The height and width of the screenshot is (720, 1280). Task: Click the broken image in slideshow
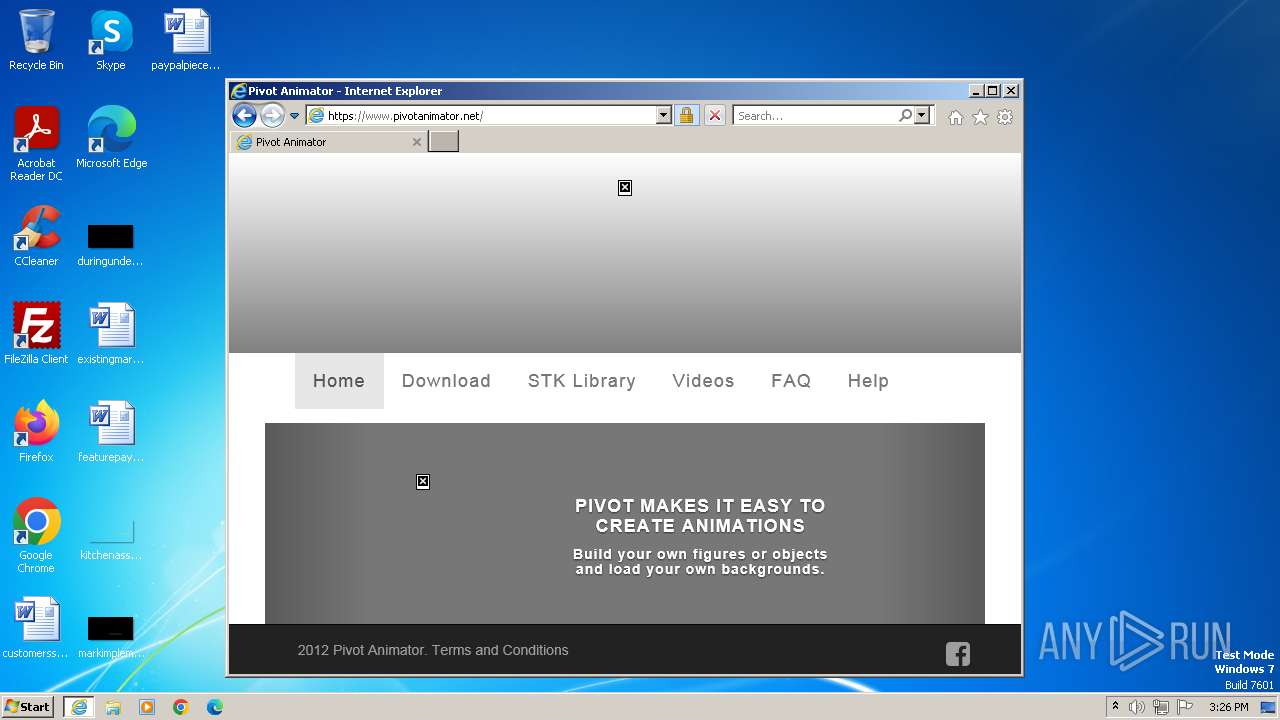pos(423,482)
